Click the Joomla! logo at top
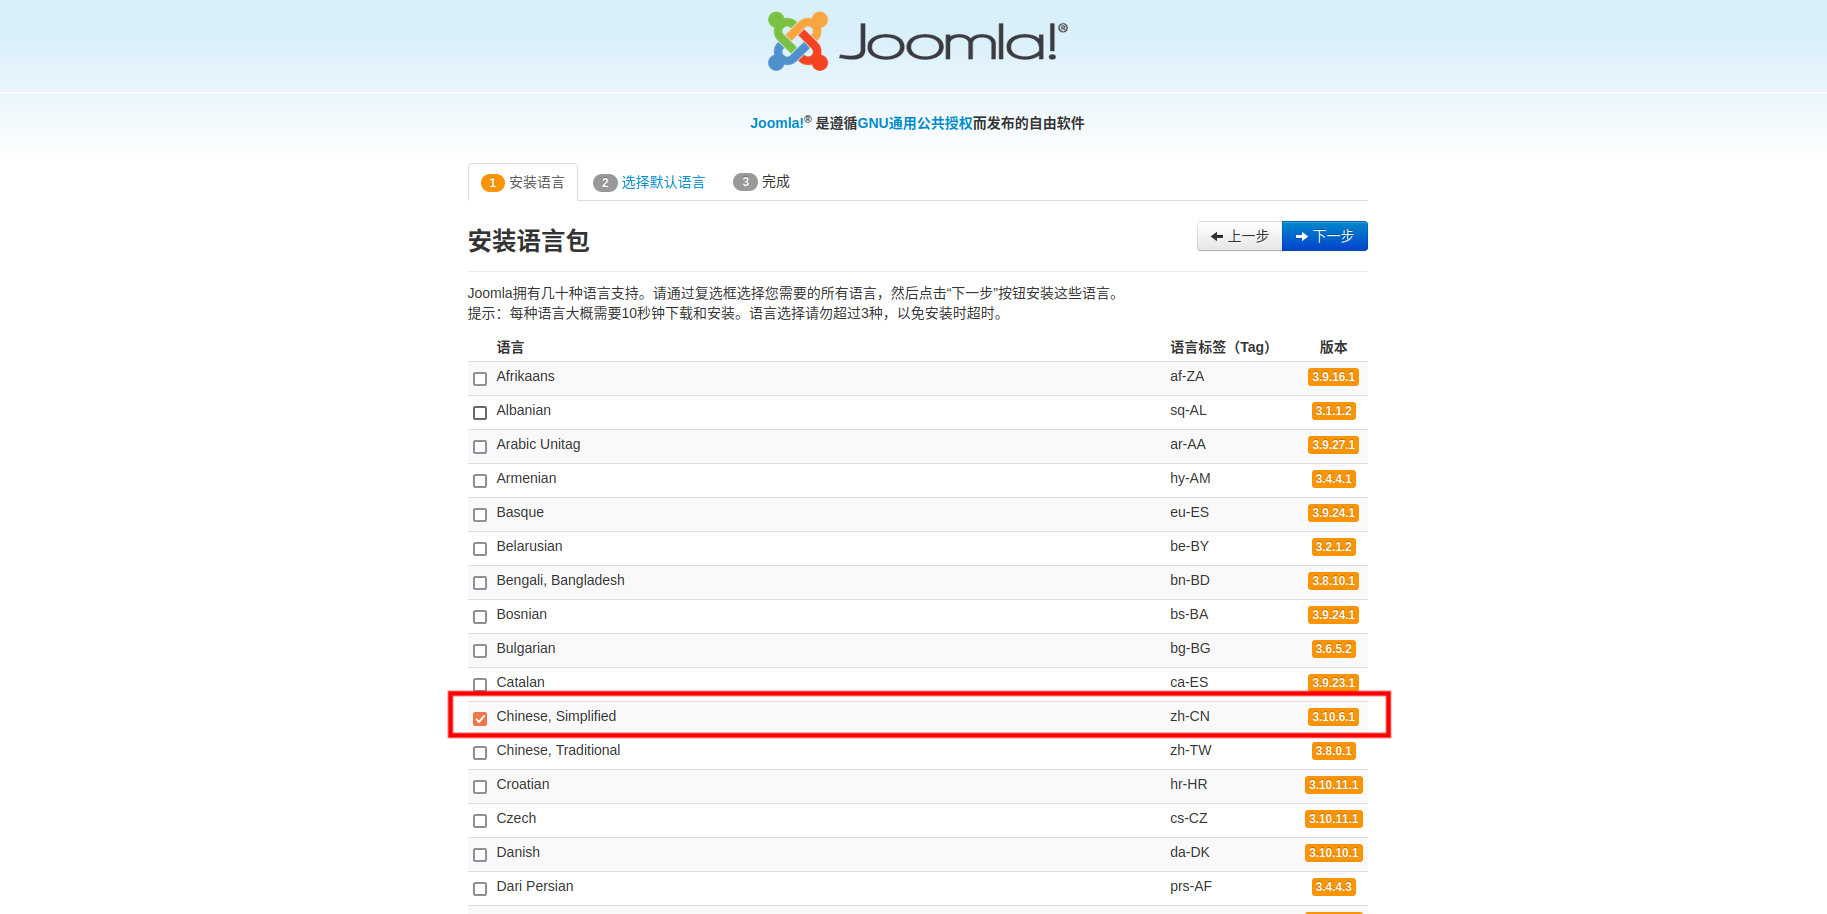 tap(917, 41)
